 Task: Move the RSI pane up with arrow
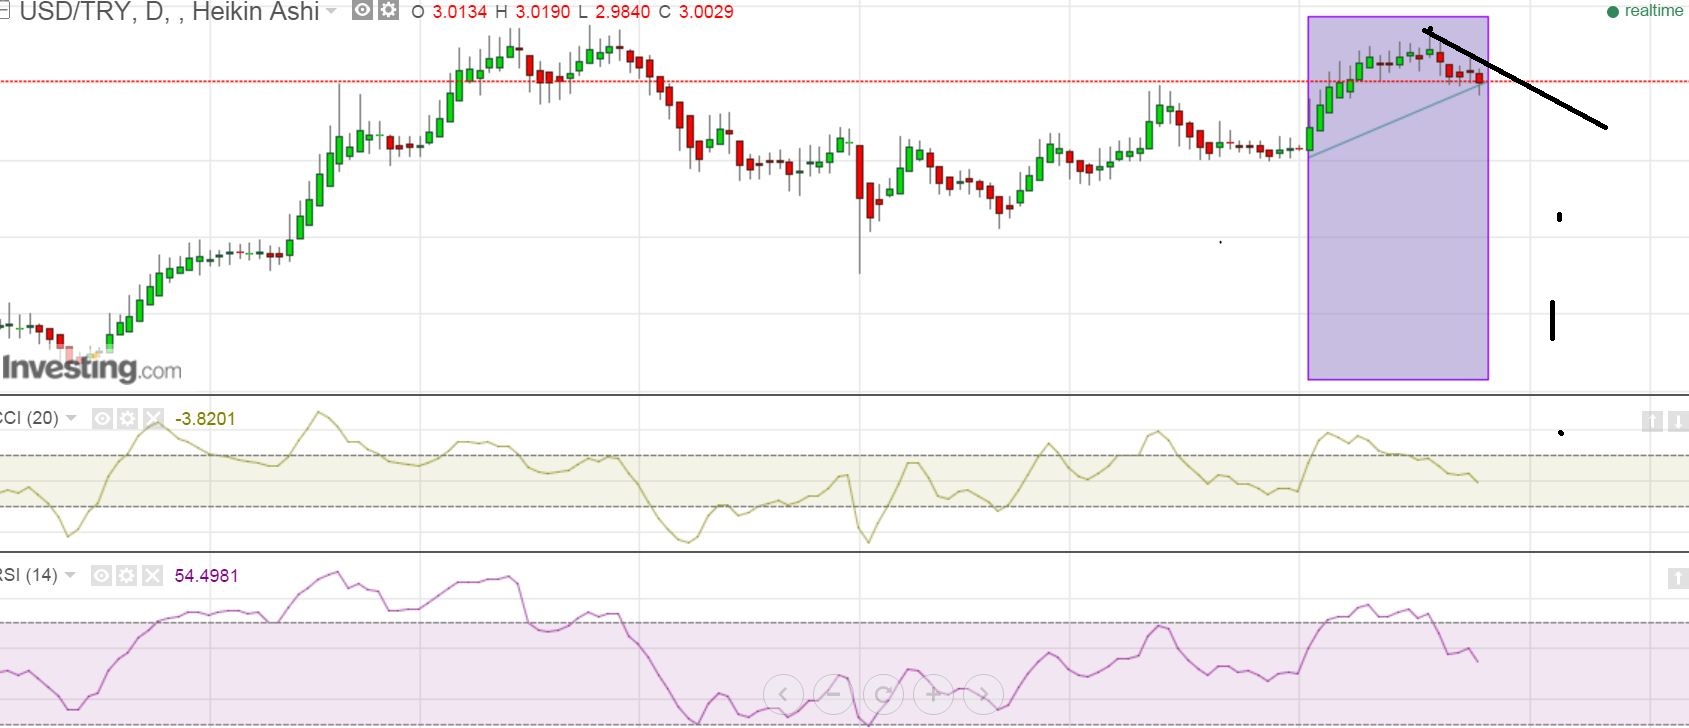tap(1678, 578)
